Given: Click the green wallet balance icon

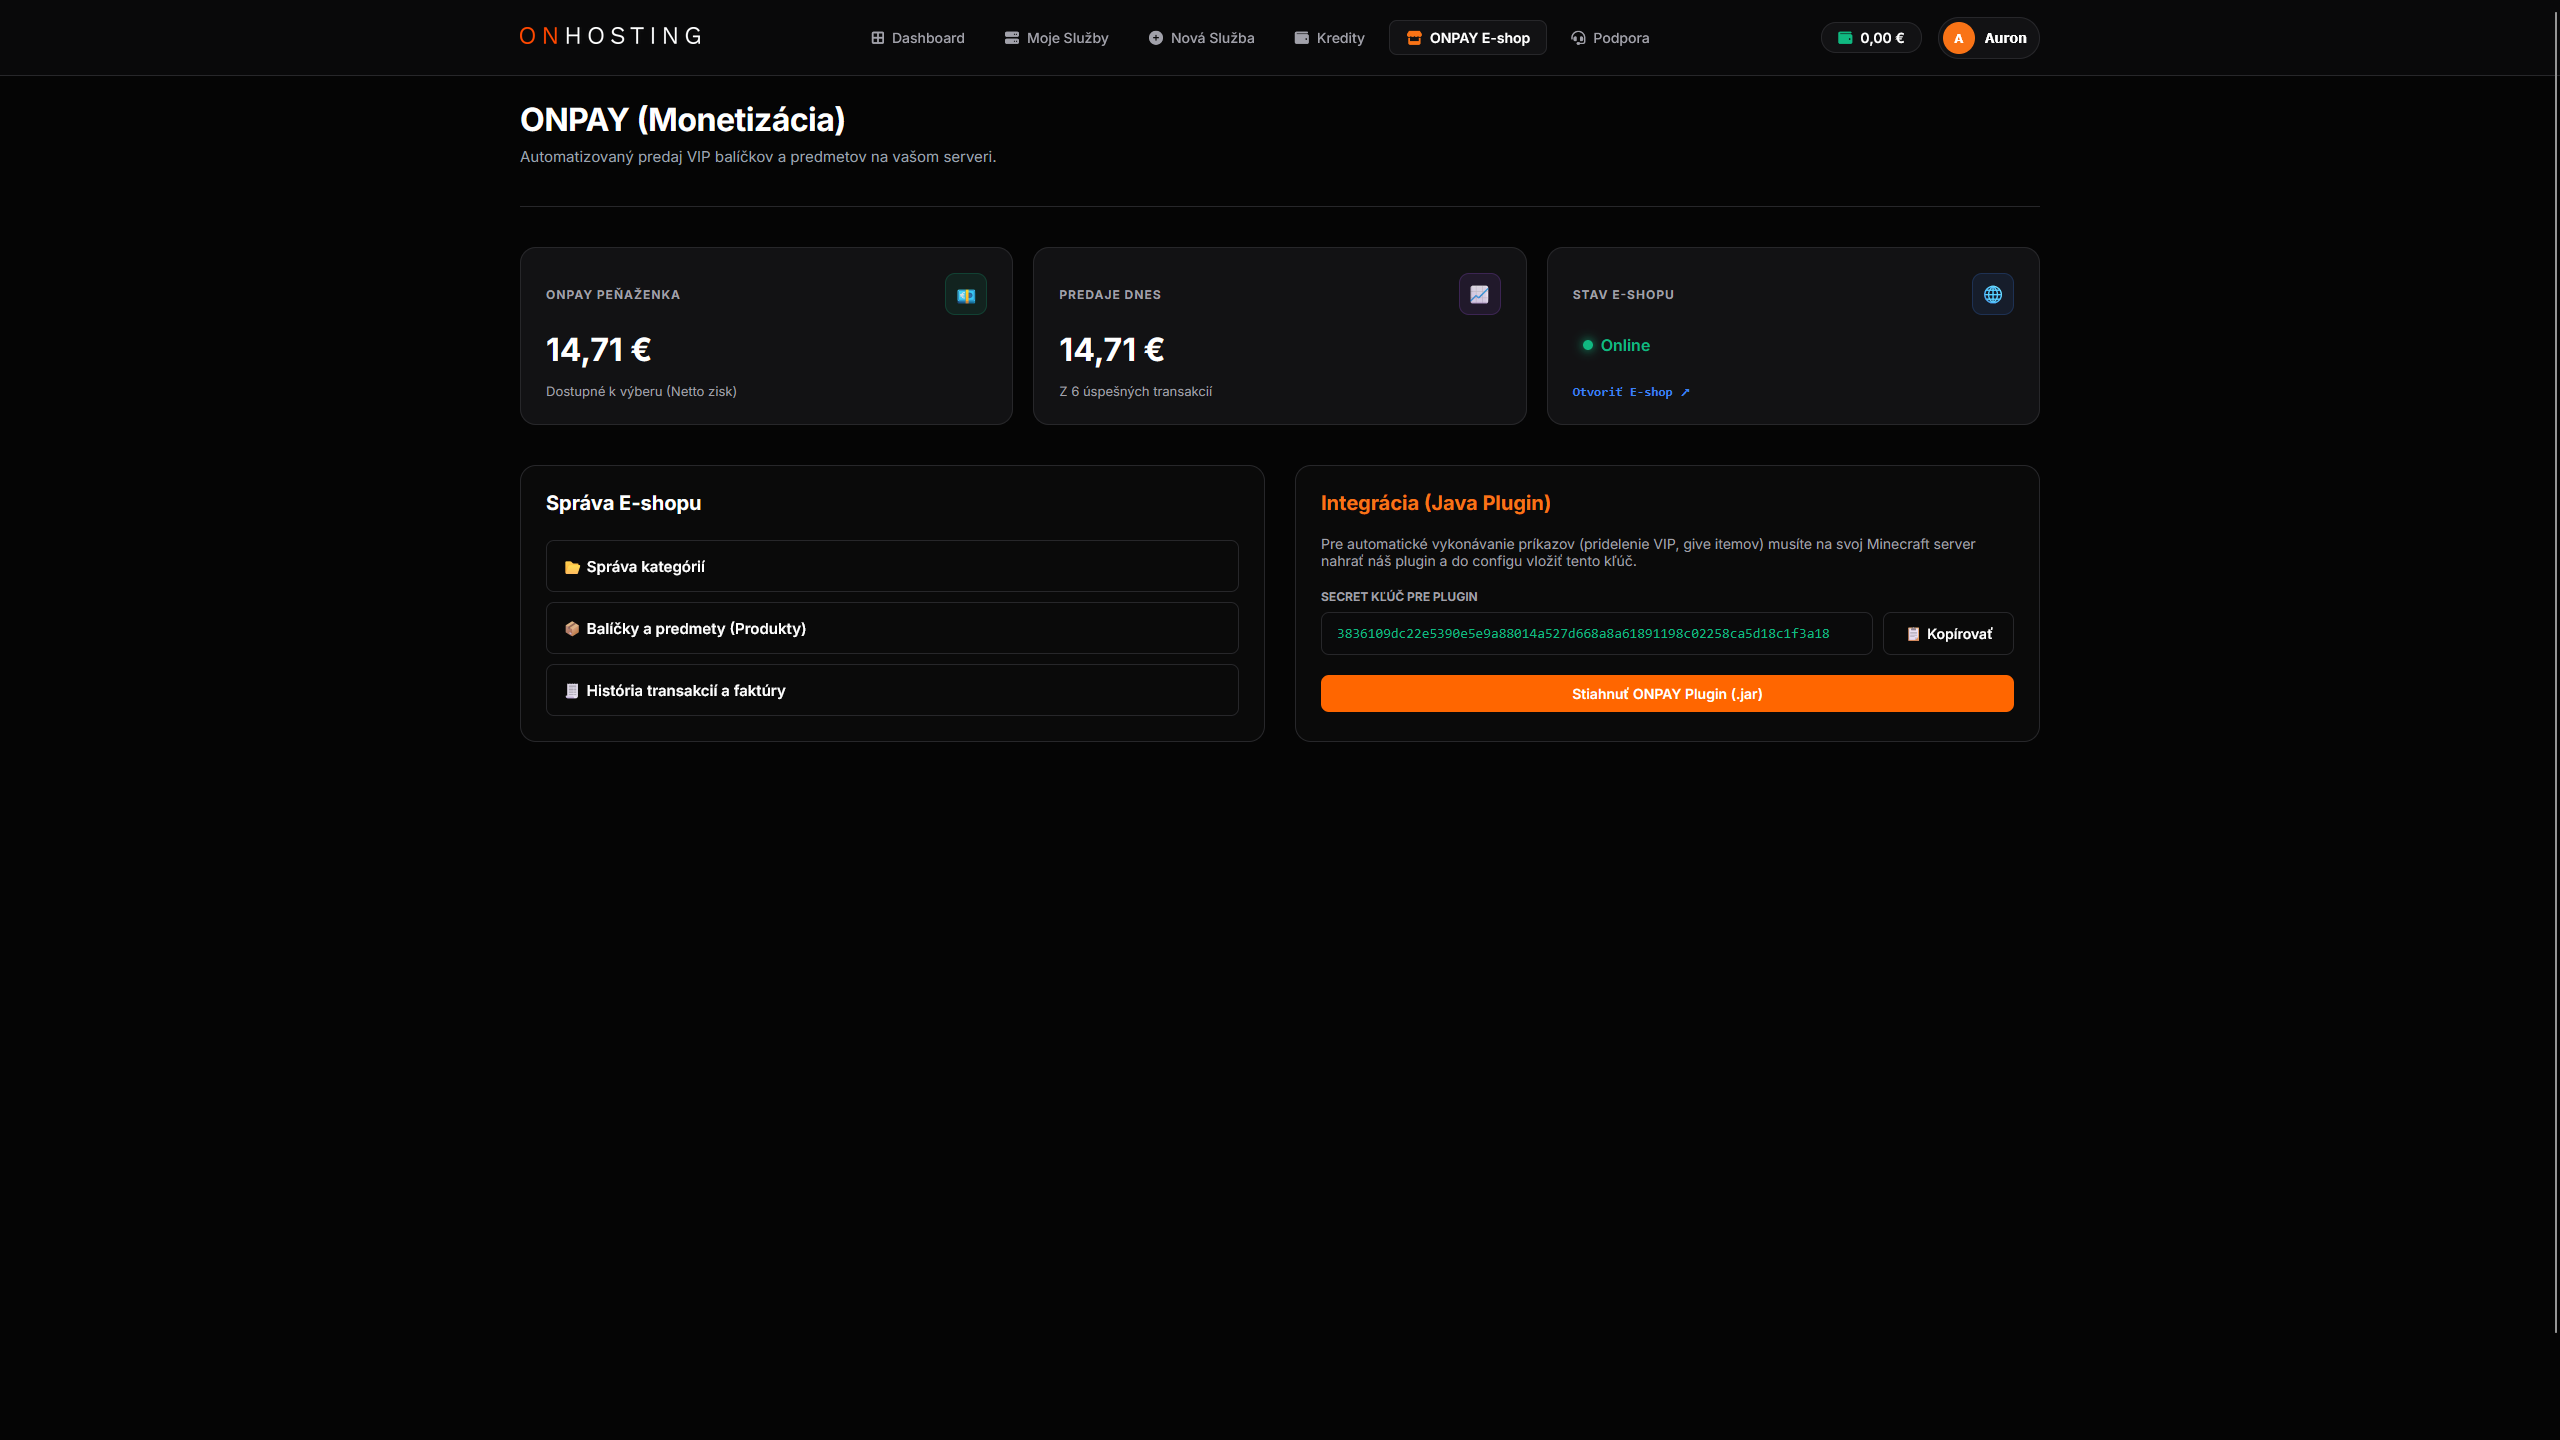Looking at the screenshot, I should [x=1845, y=38].
